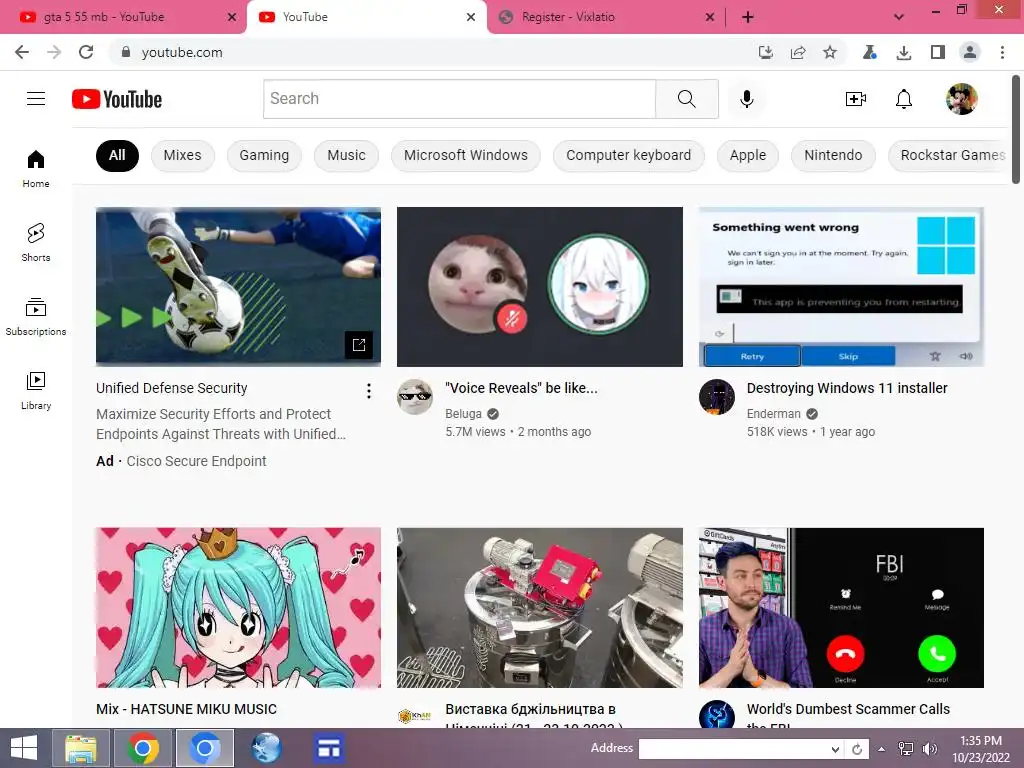
Task: Select the Music filter chip
Action: [x=346, y=155]
